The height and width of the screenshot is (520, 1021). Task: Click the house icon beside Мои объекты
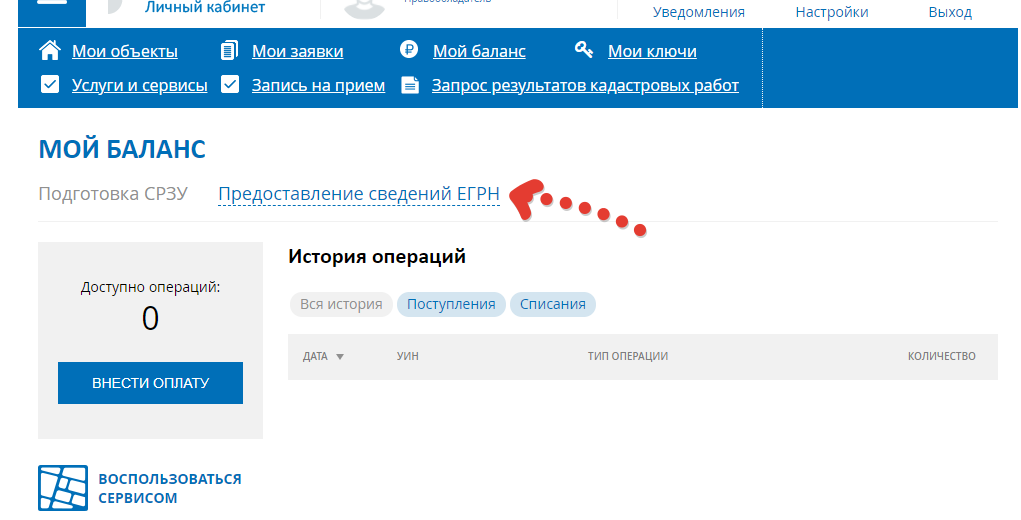(x=50, y=50)
